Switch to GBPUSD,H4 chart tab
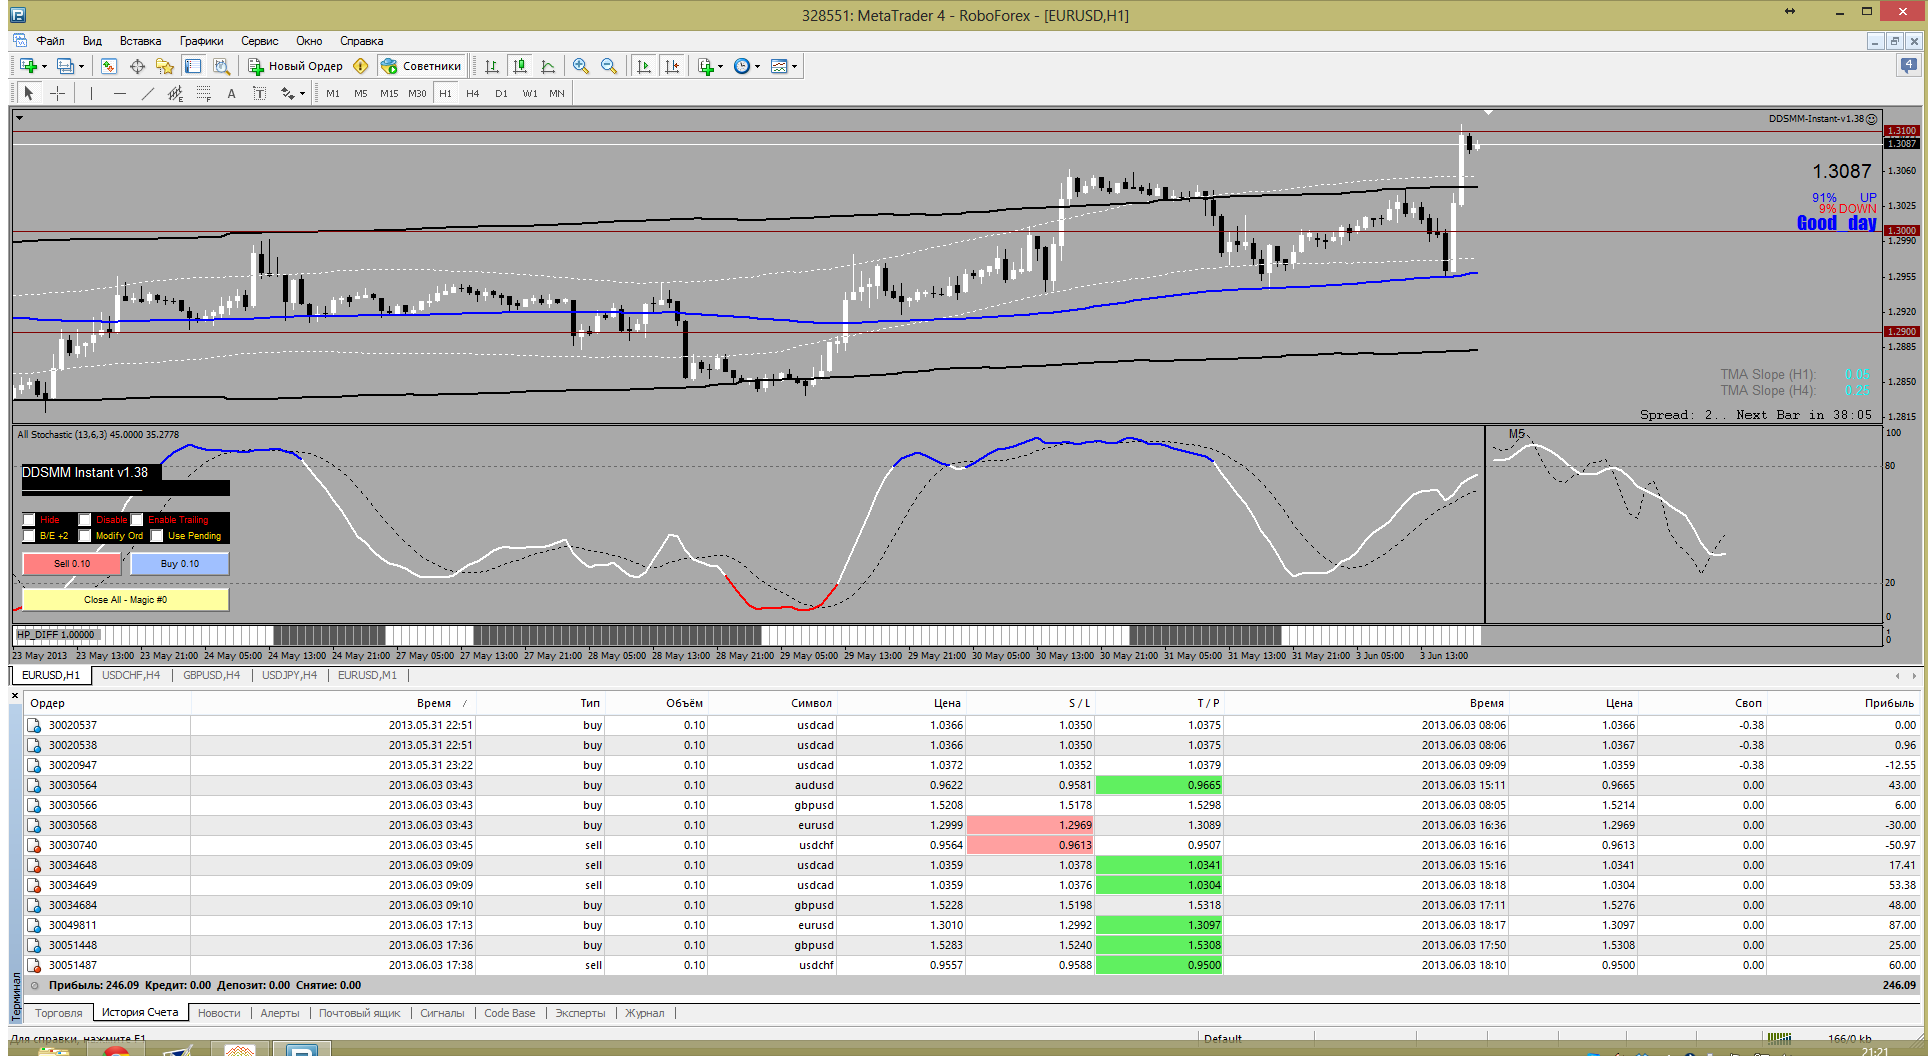The height and width of the screenshot is (1056, 1932). point(211,675)
